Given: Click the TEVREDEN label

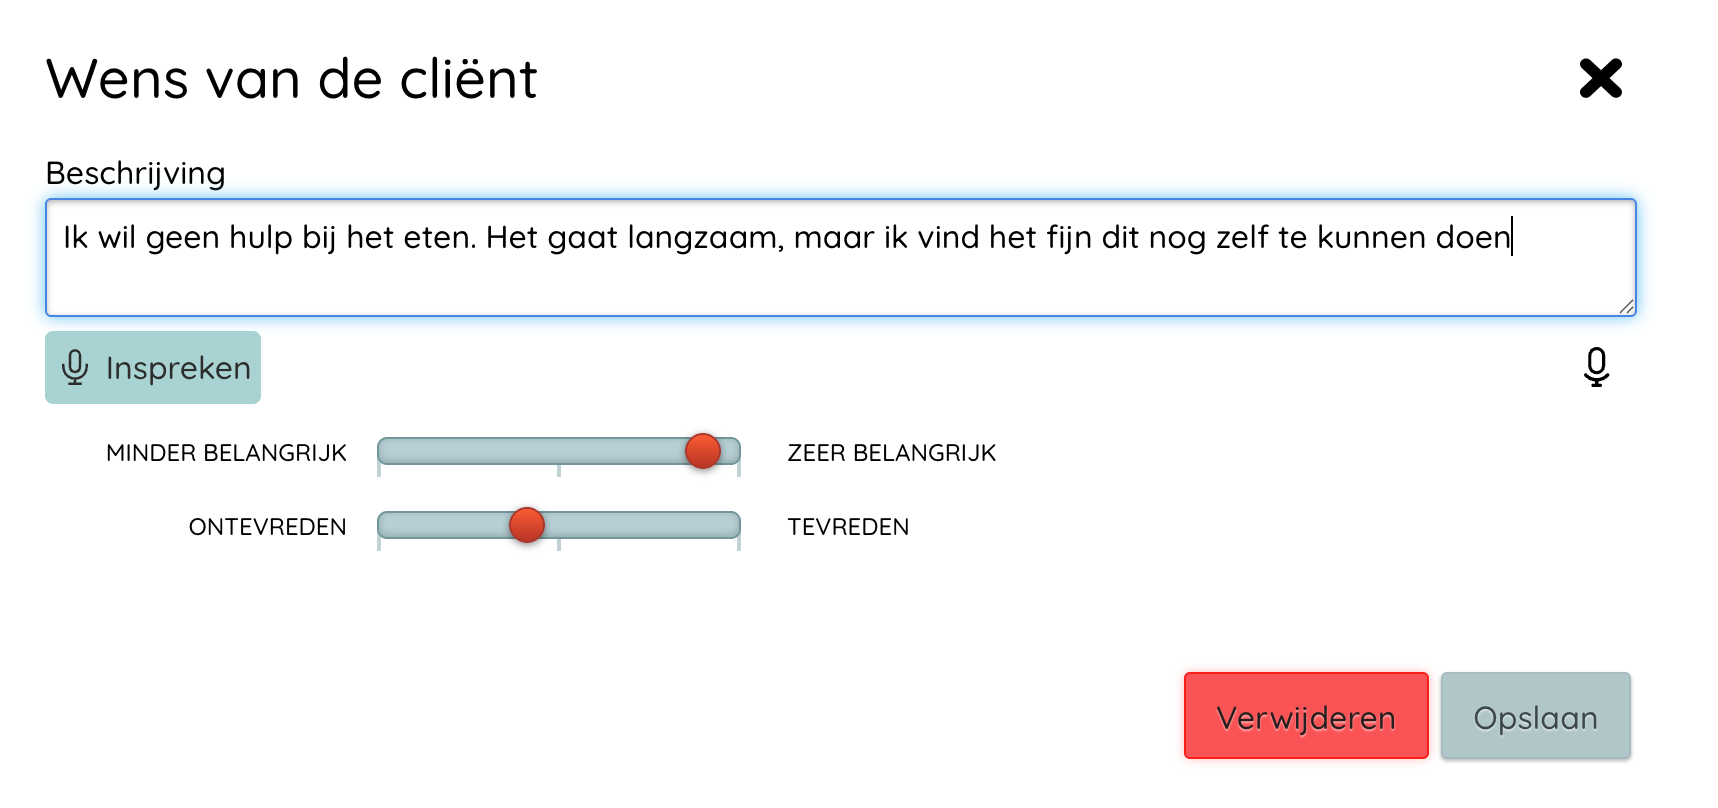Looking at the screenshot, I should (848, 527).
